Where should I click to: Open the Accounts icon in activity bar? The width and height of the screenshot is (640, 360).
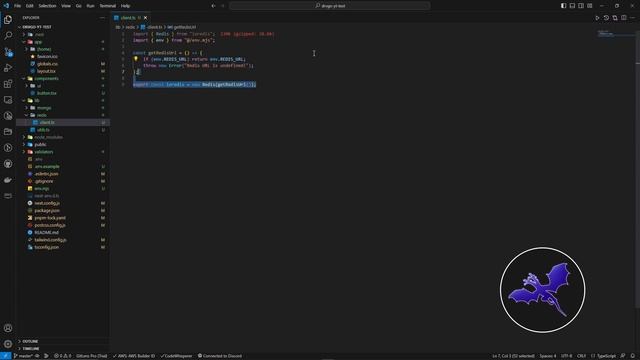pyautogui.click(x=8, y=328)
